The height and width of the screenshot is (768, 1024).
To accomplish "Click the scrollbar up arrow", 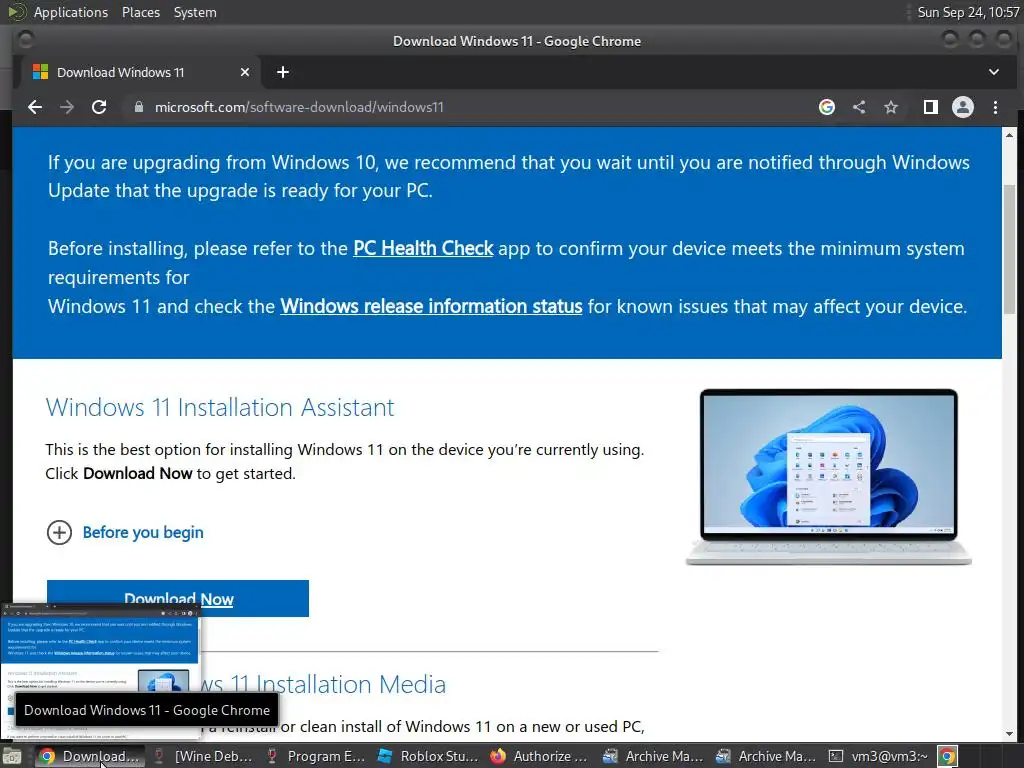I will [1009, 135].
